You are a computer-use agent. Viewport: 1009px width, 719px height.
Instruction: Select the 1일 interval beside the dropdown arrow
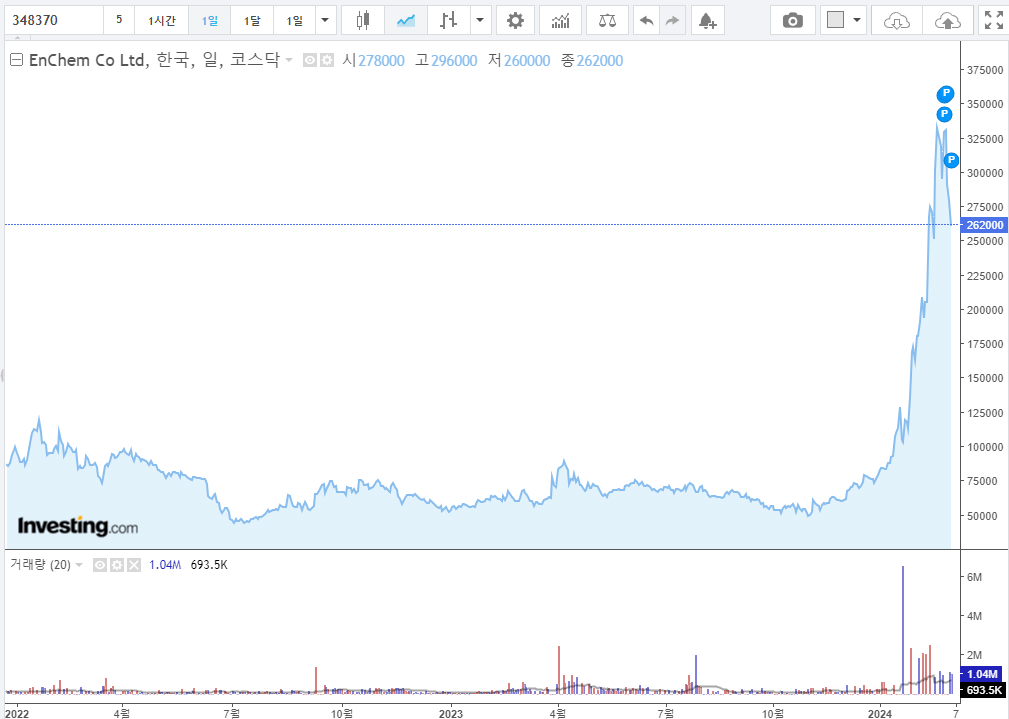(294, 20)
